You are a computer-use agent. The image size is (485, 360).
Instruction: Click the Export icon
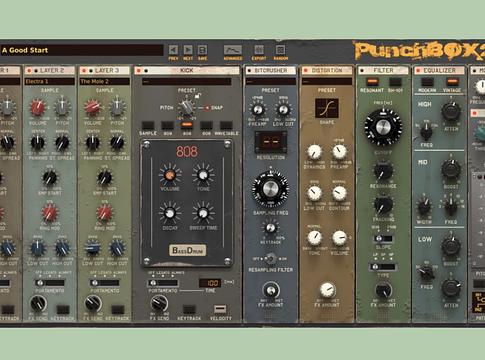[x=259, y=50]
